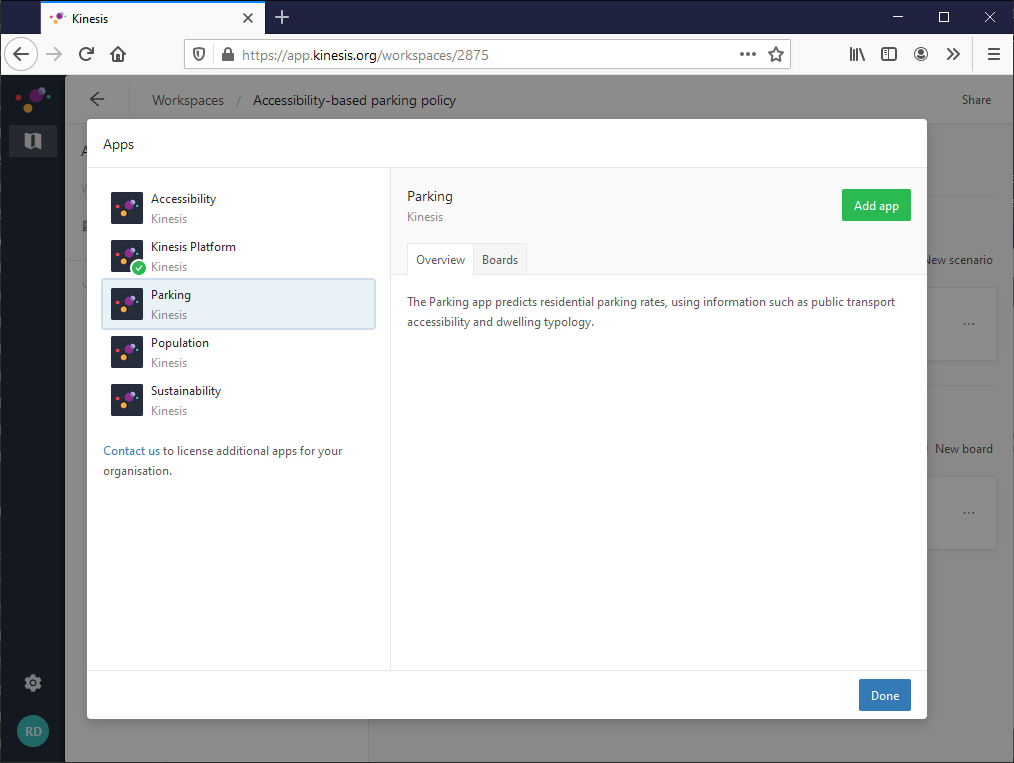Click the Population app name
The height and width of the screenshot is (763, 1014).
180,343
